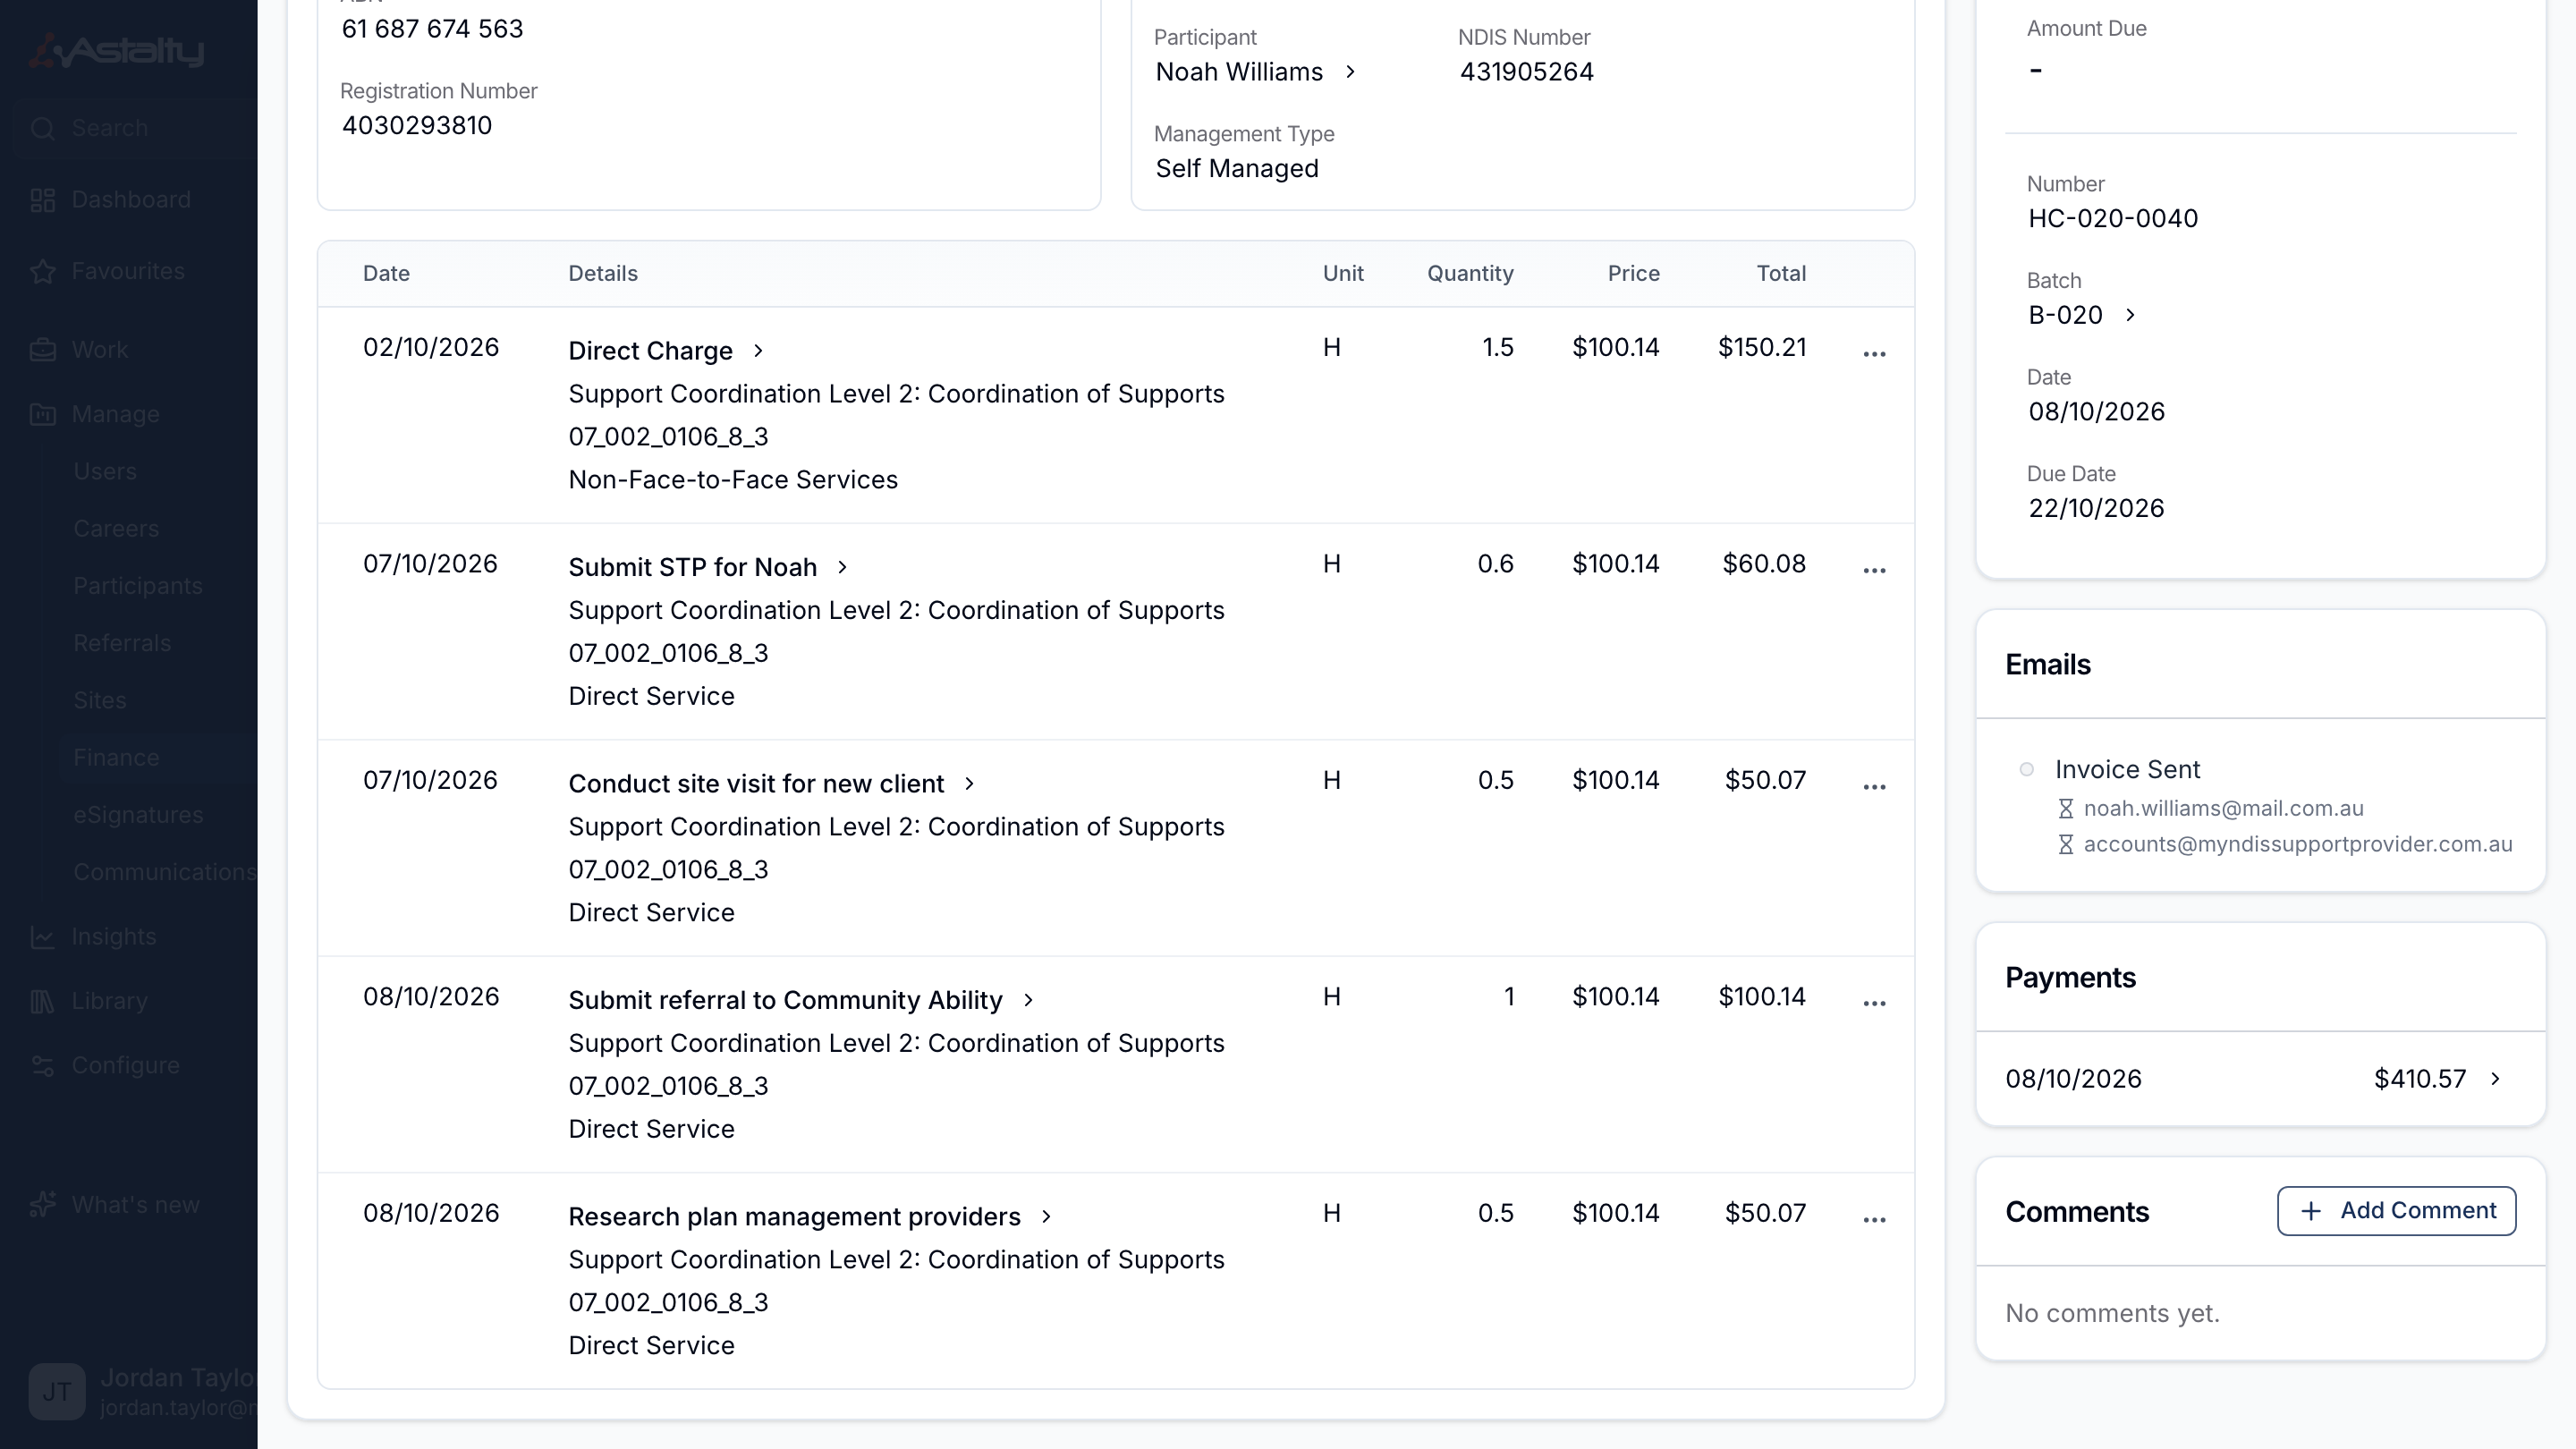Image resolution: width=2576 pixels, height=1449 pixels.
Task: Click the Search field in sidebar
Action: tap(135, 128)
